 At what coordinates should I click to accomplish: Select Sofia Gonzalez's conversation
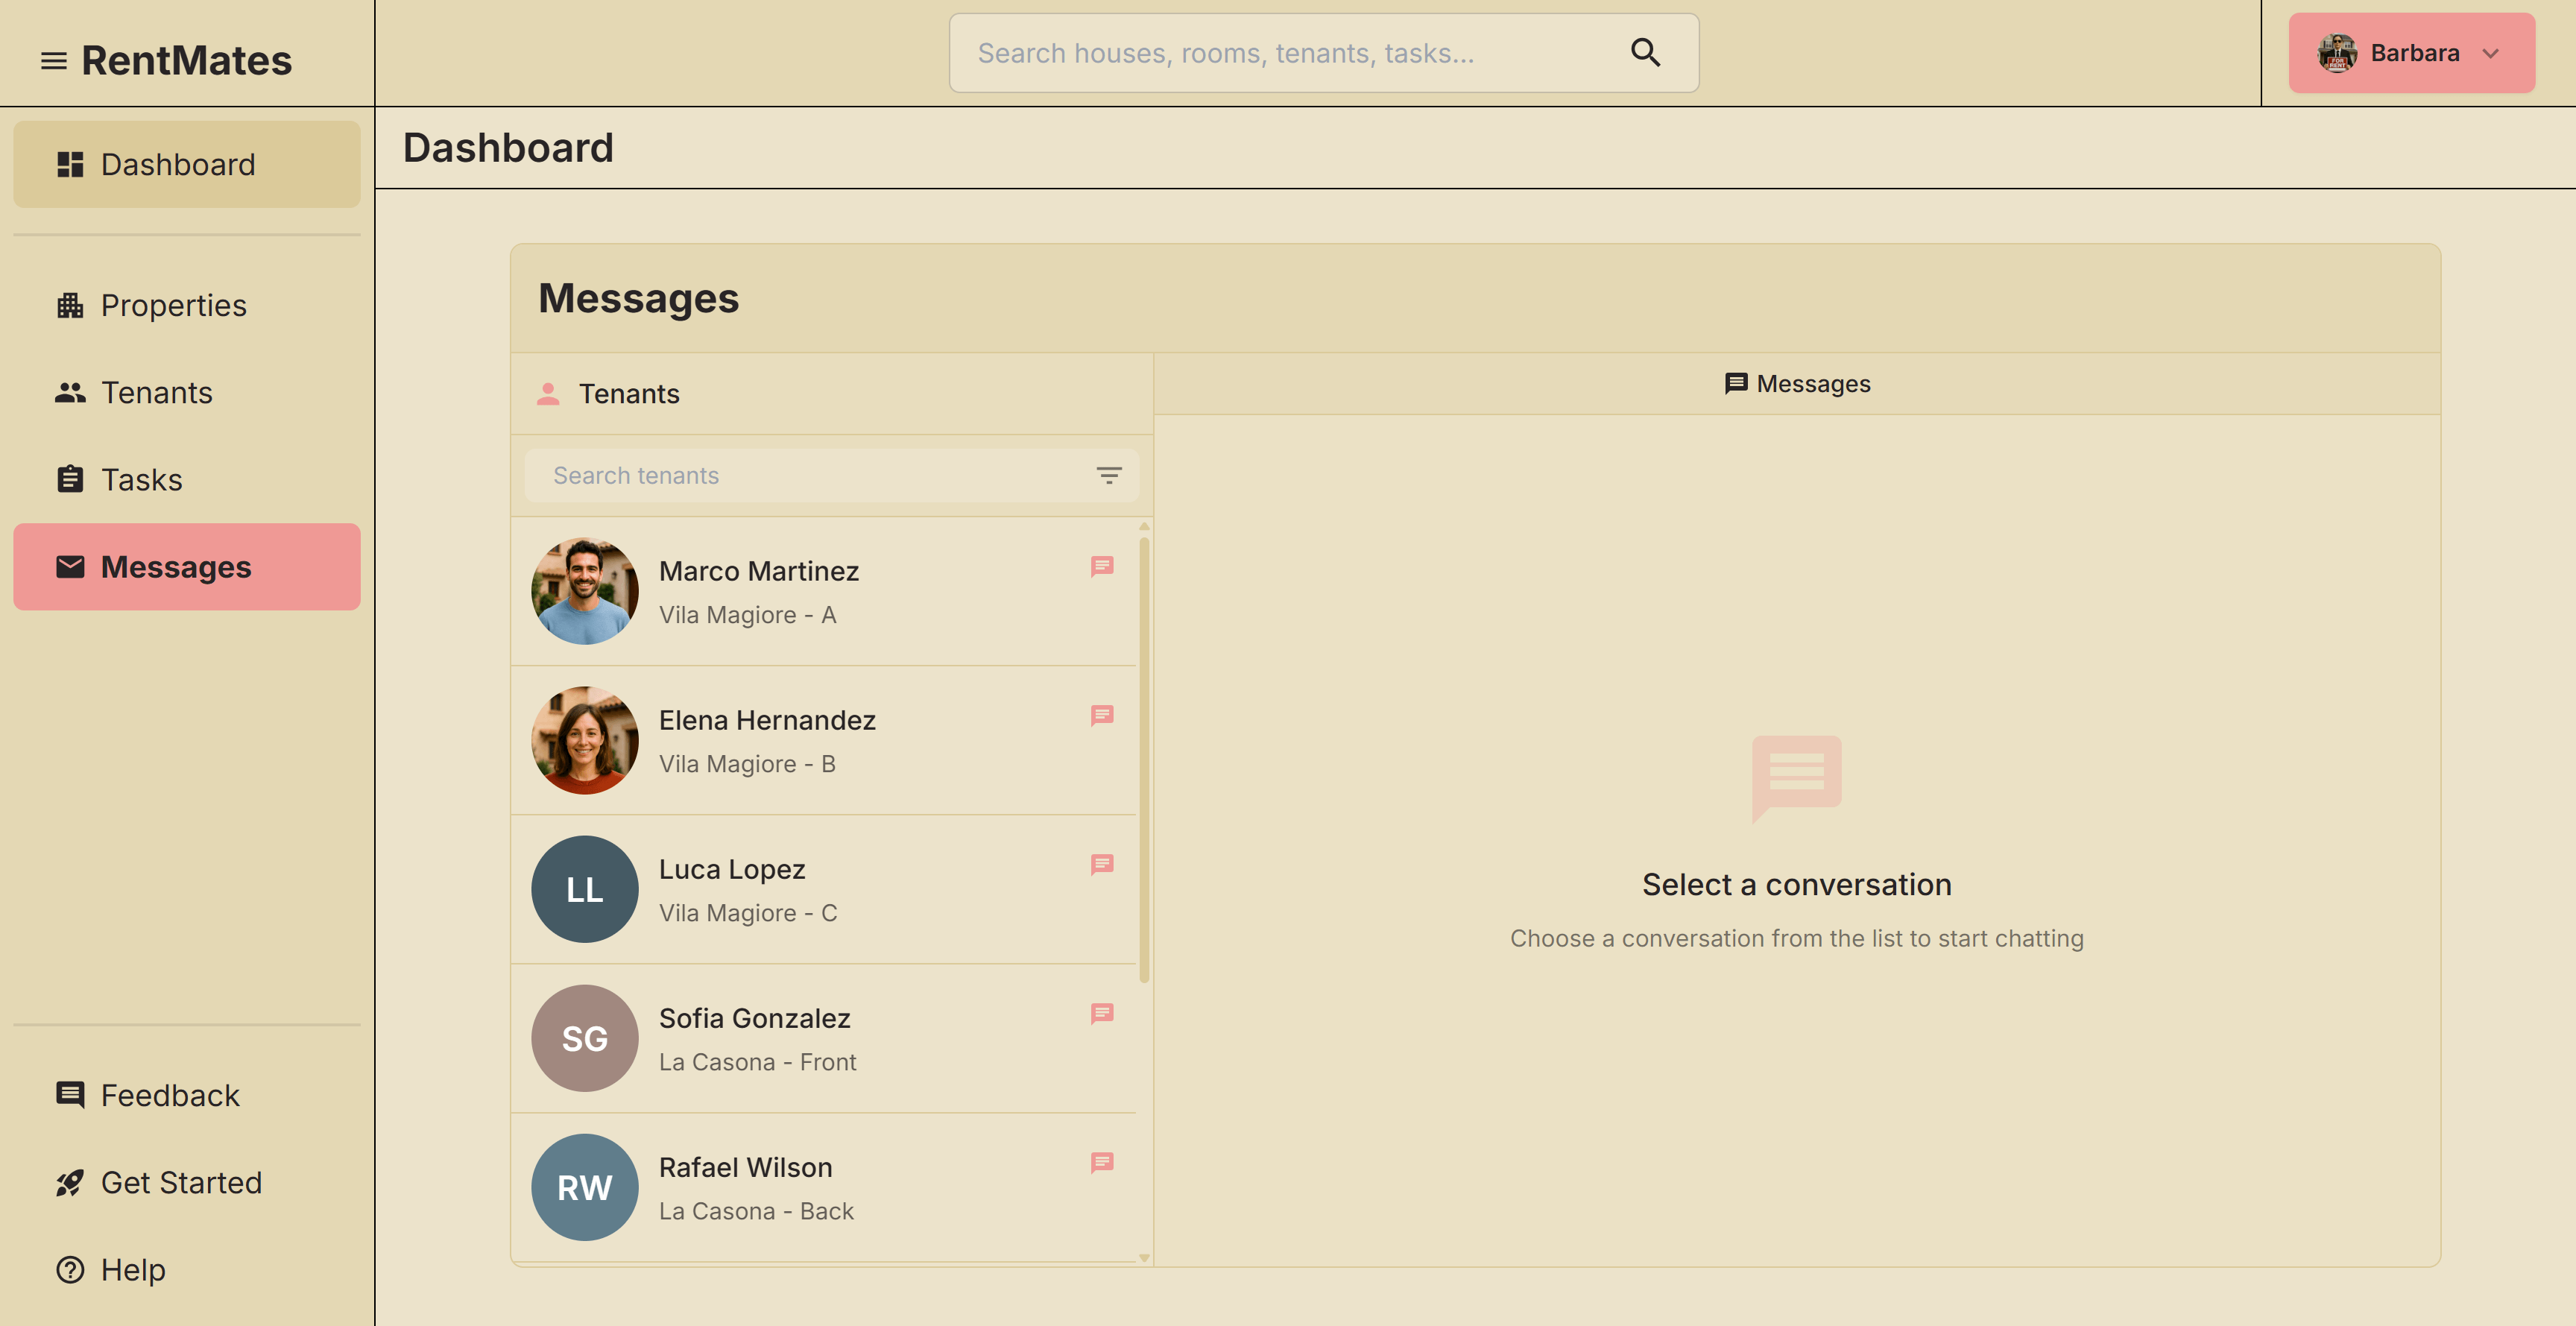click(x=820, y=1038)
